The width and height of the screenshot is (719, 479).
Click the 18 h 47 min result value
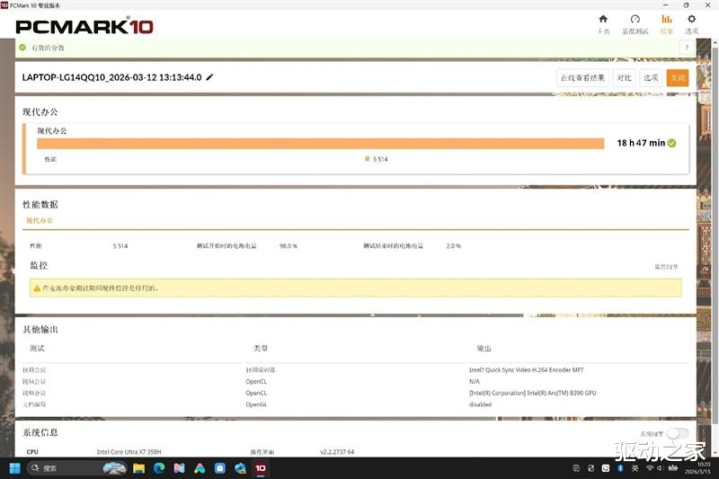coord(641,143)
